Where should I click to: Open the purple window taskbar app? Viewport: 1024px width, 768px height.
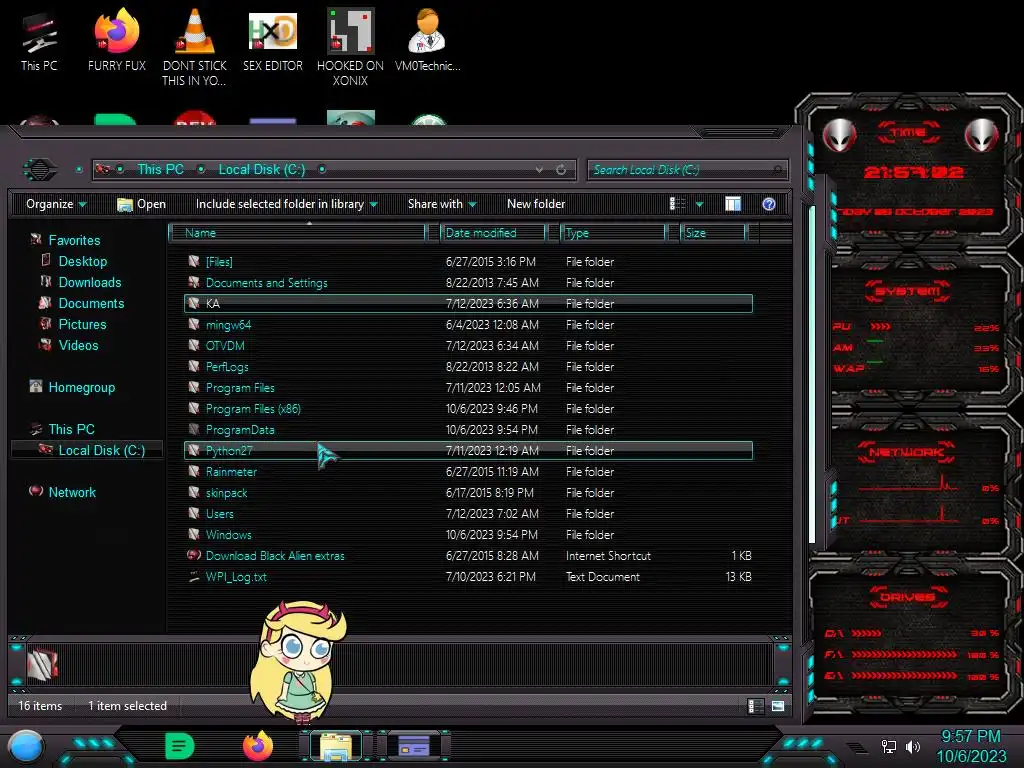coord(414,746)
